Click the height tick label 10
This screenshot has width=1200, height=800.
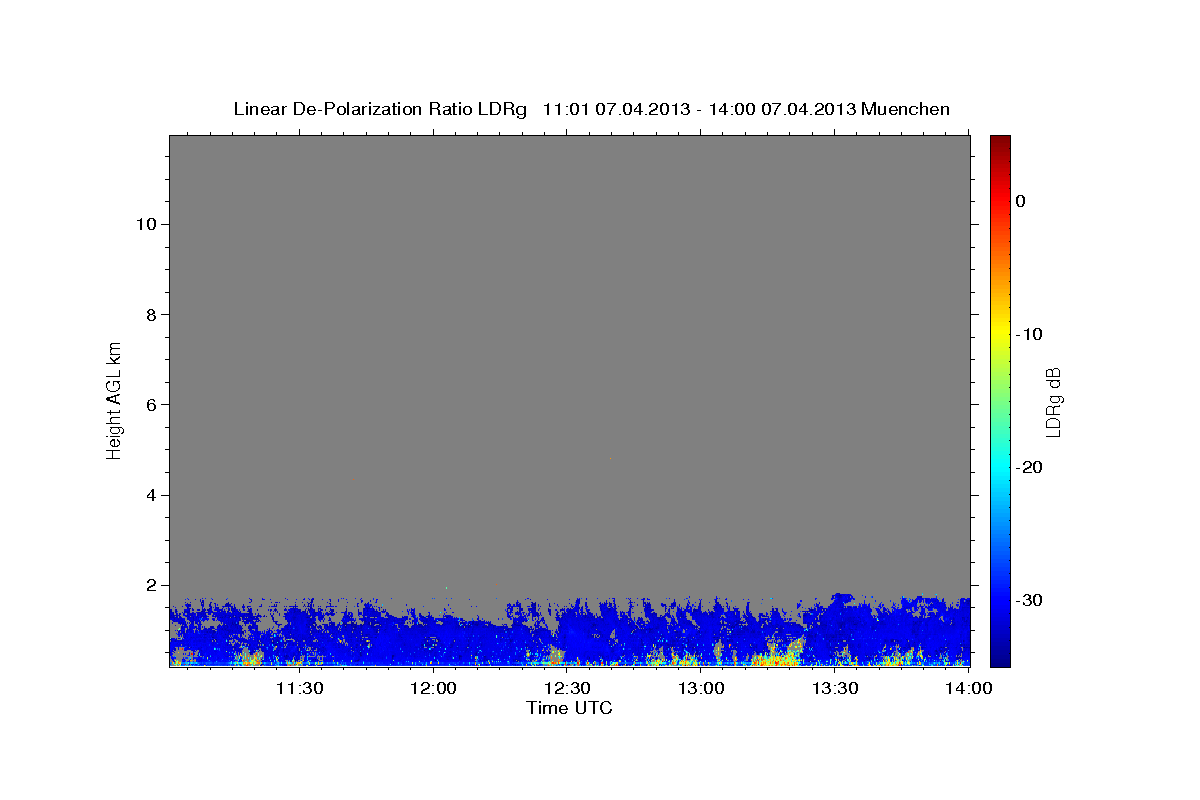point(147,224)
